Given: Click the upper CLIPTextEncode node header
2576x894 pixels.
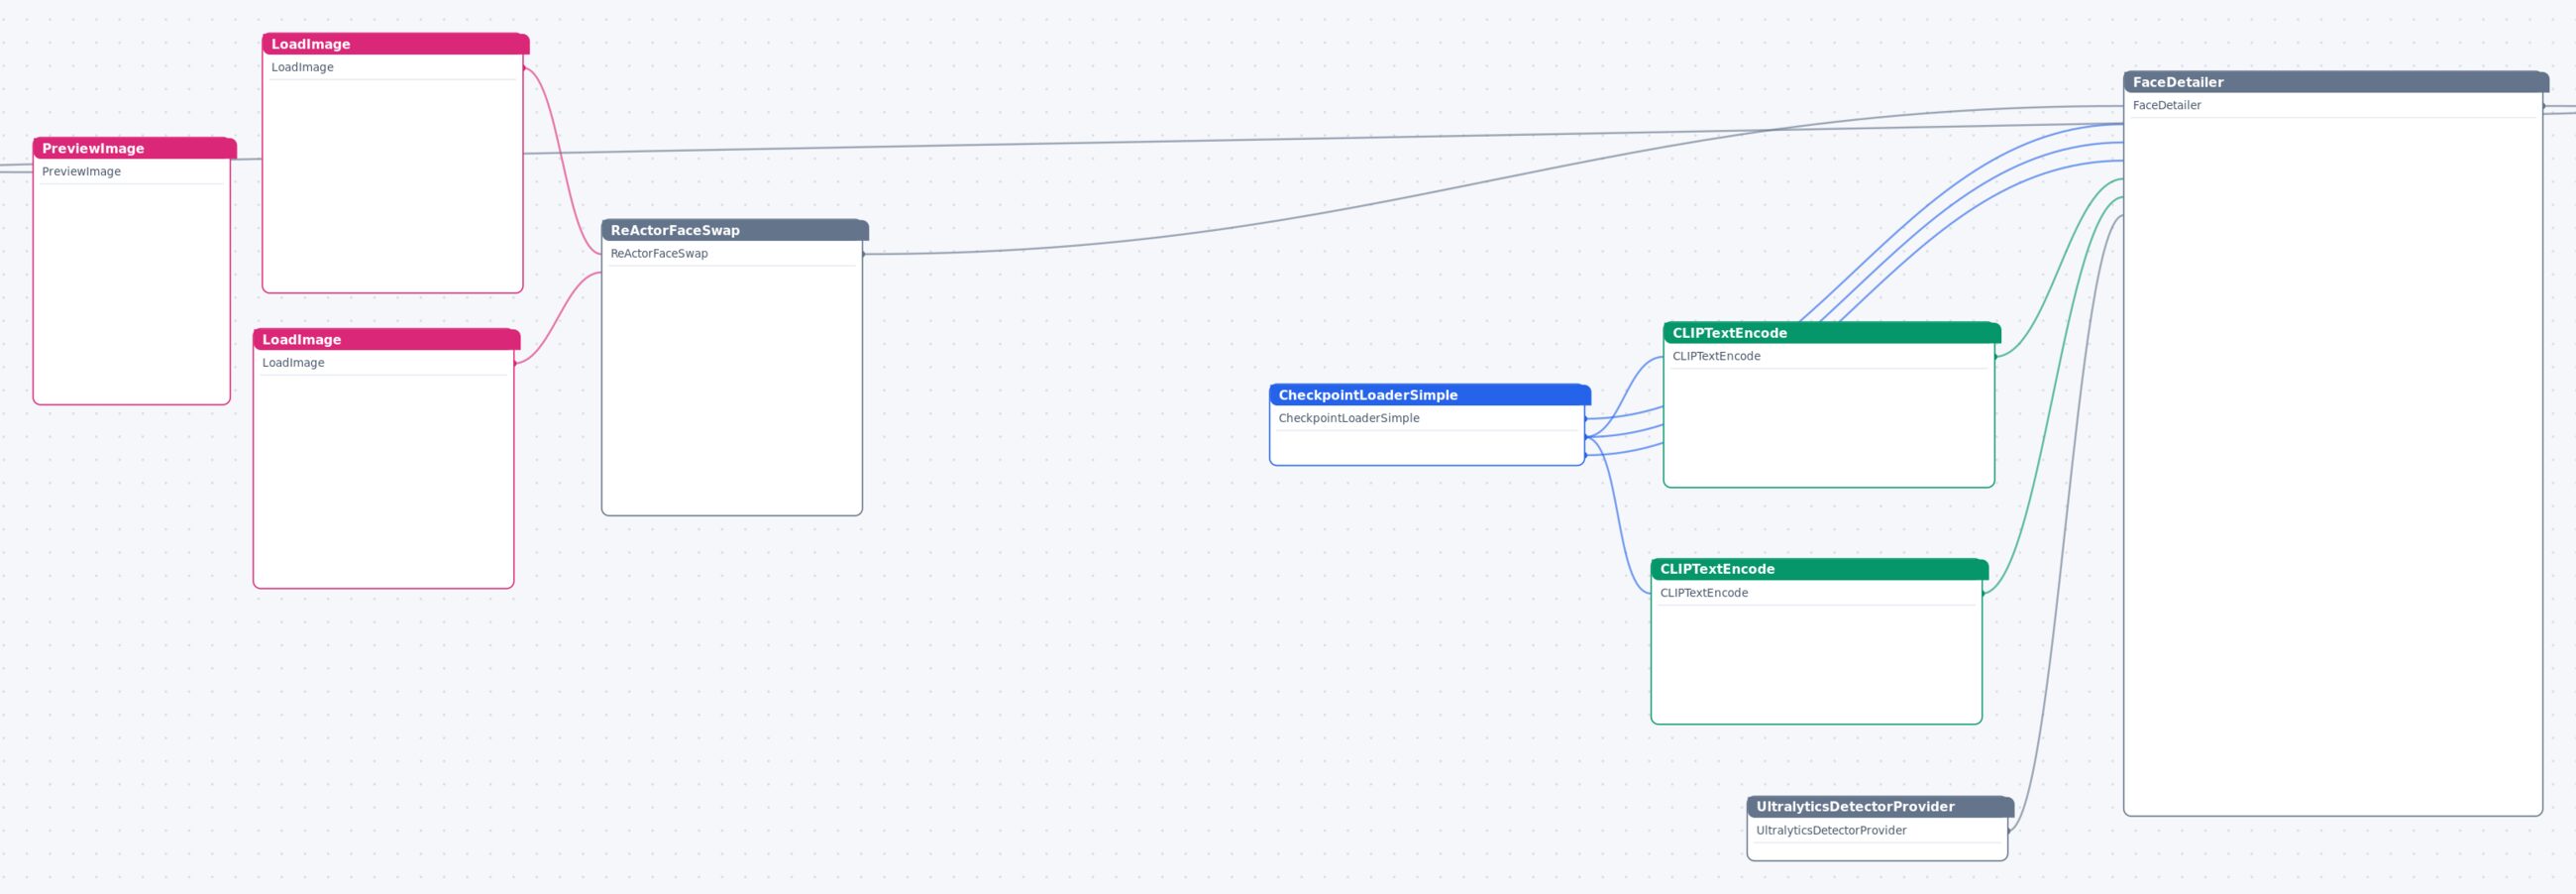Looking at the screenshot, I should pos(1831,333).
